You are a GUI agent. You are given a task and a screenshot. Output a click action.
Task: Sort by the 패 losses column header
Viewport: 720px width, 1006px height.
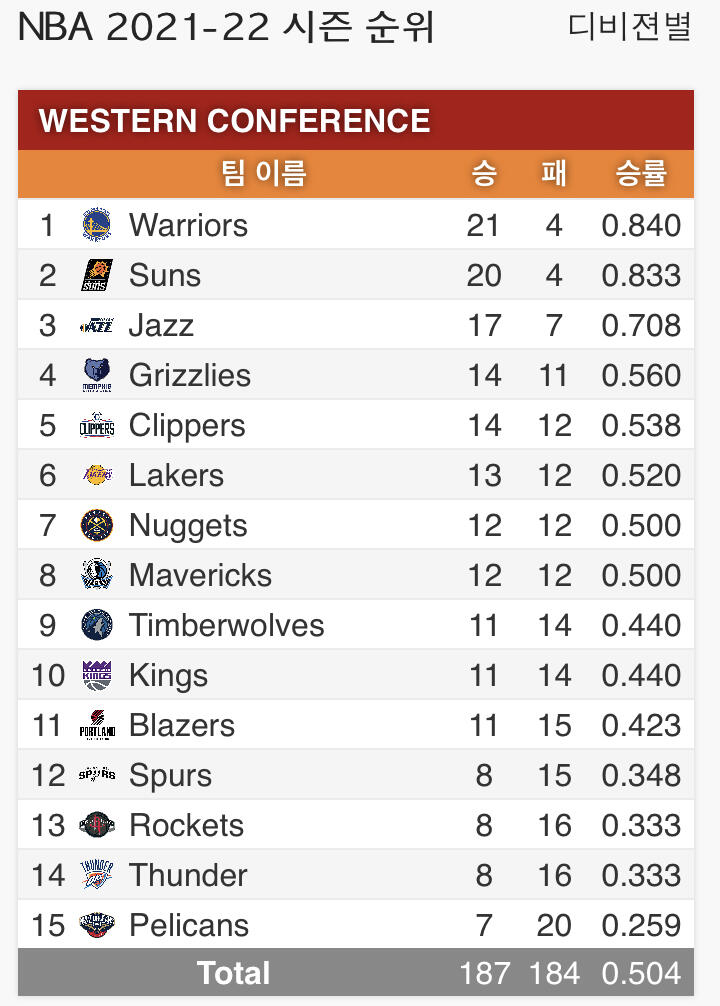(x=554, y=174)
